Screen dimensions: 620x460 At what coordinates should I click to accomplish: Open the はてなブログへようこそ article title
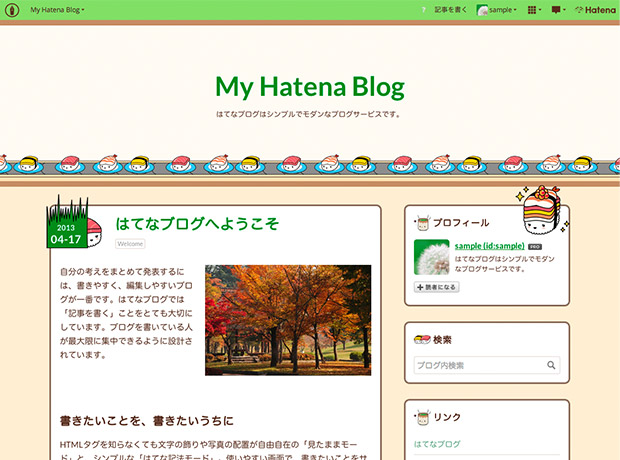point(197,223)
